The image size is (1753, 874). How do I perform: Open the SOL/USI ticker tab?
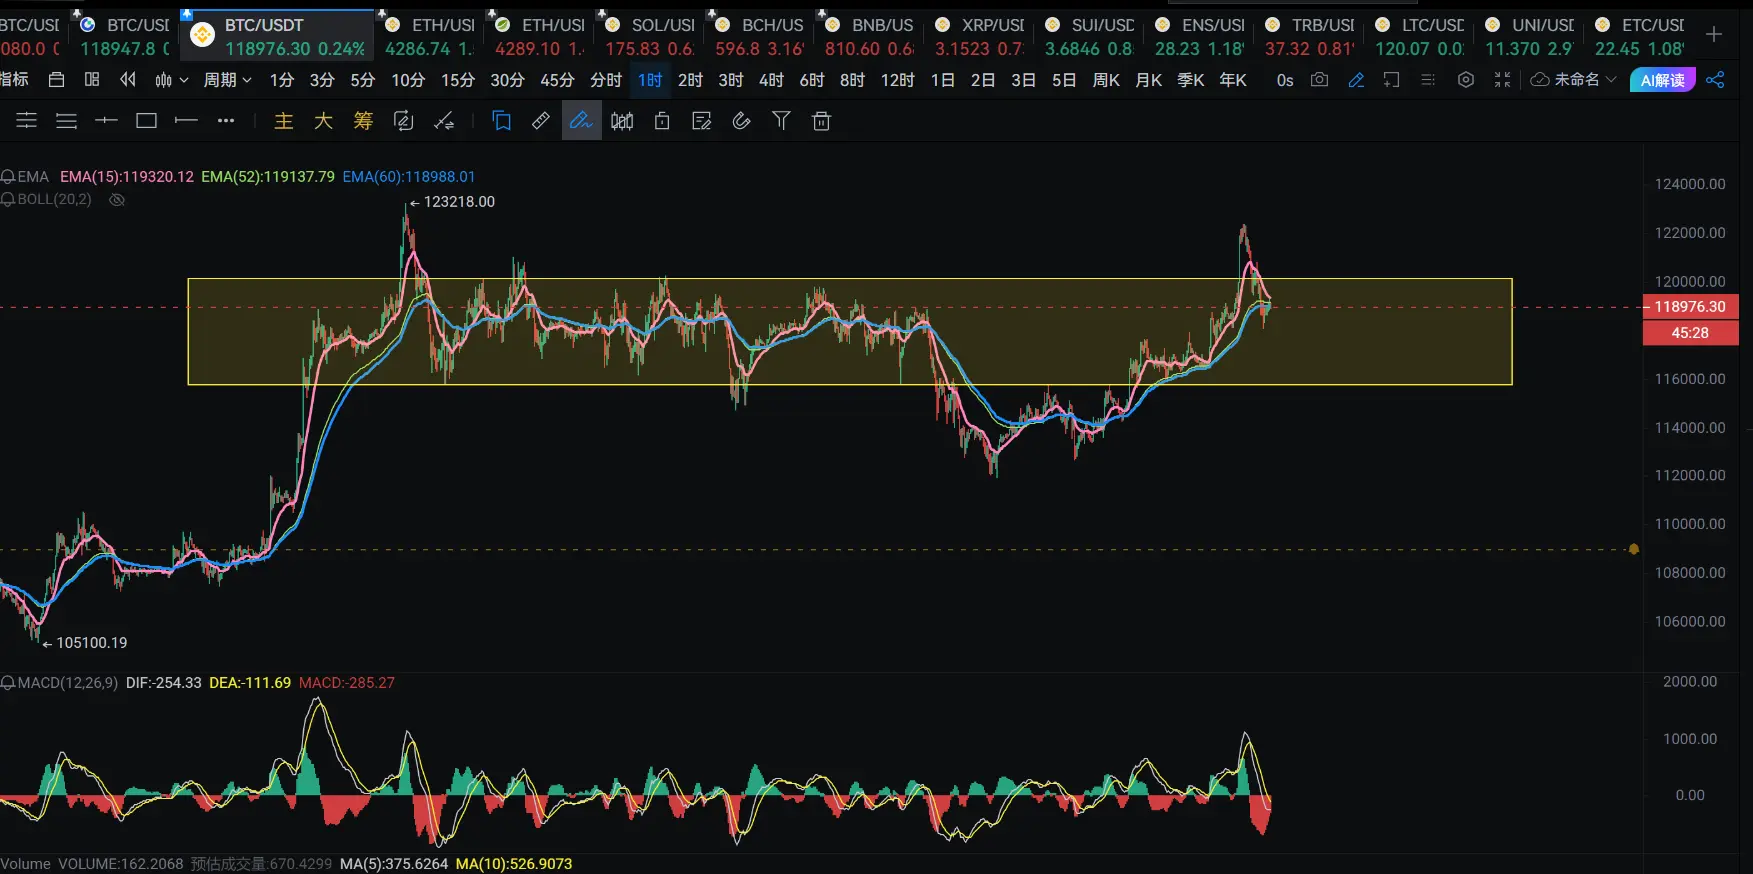tap(650, 36)
